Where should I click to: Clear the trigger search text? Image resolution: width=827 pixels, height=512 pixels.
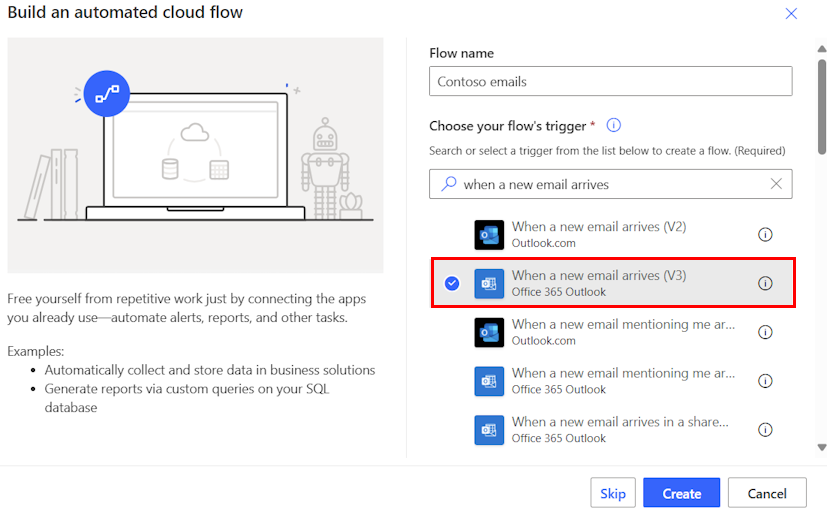pos(776,183)
